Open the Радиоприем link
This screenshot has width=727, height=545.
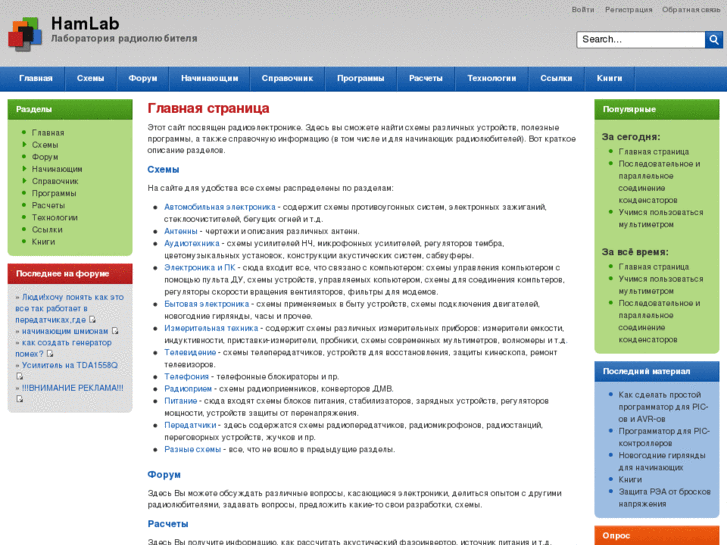coord(188,388)
